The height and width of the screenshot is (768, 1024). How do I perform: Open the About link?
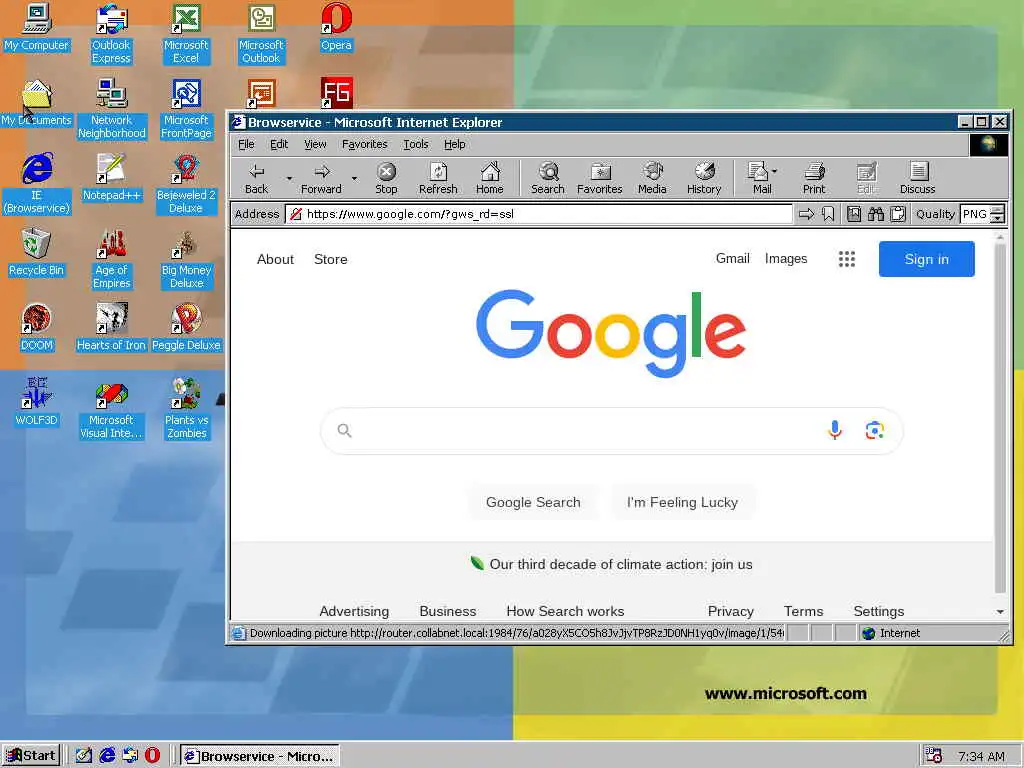coord(275,259)
